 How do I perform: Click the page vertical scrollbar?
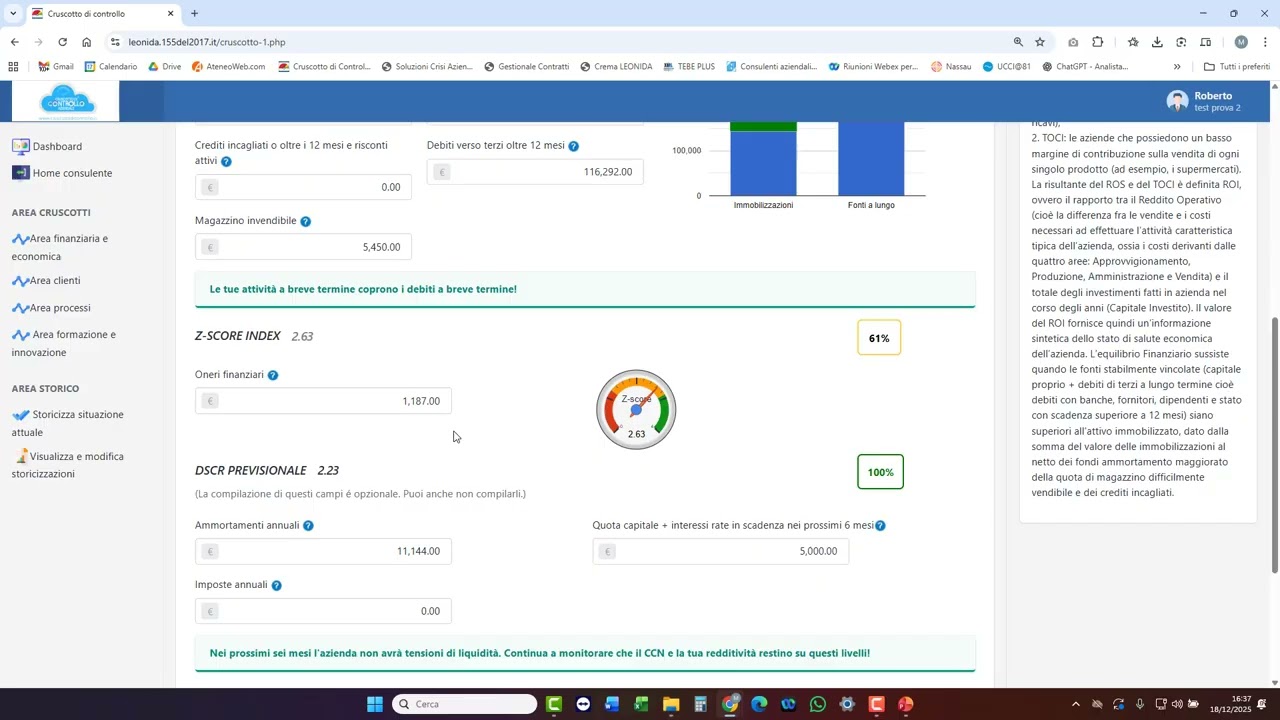coord(1274,445)
